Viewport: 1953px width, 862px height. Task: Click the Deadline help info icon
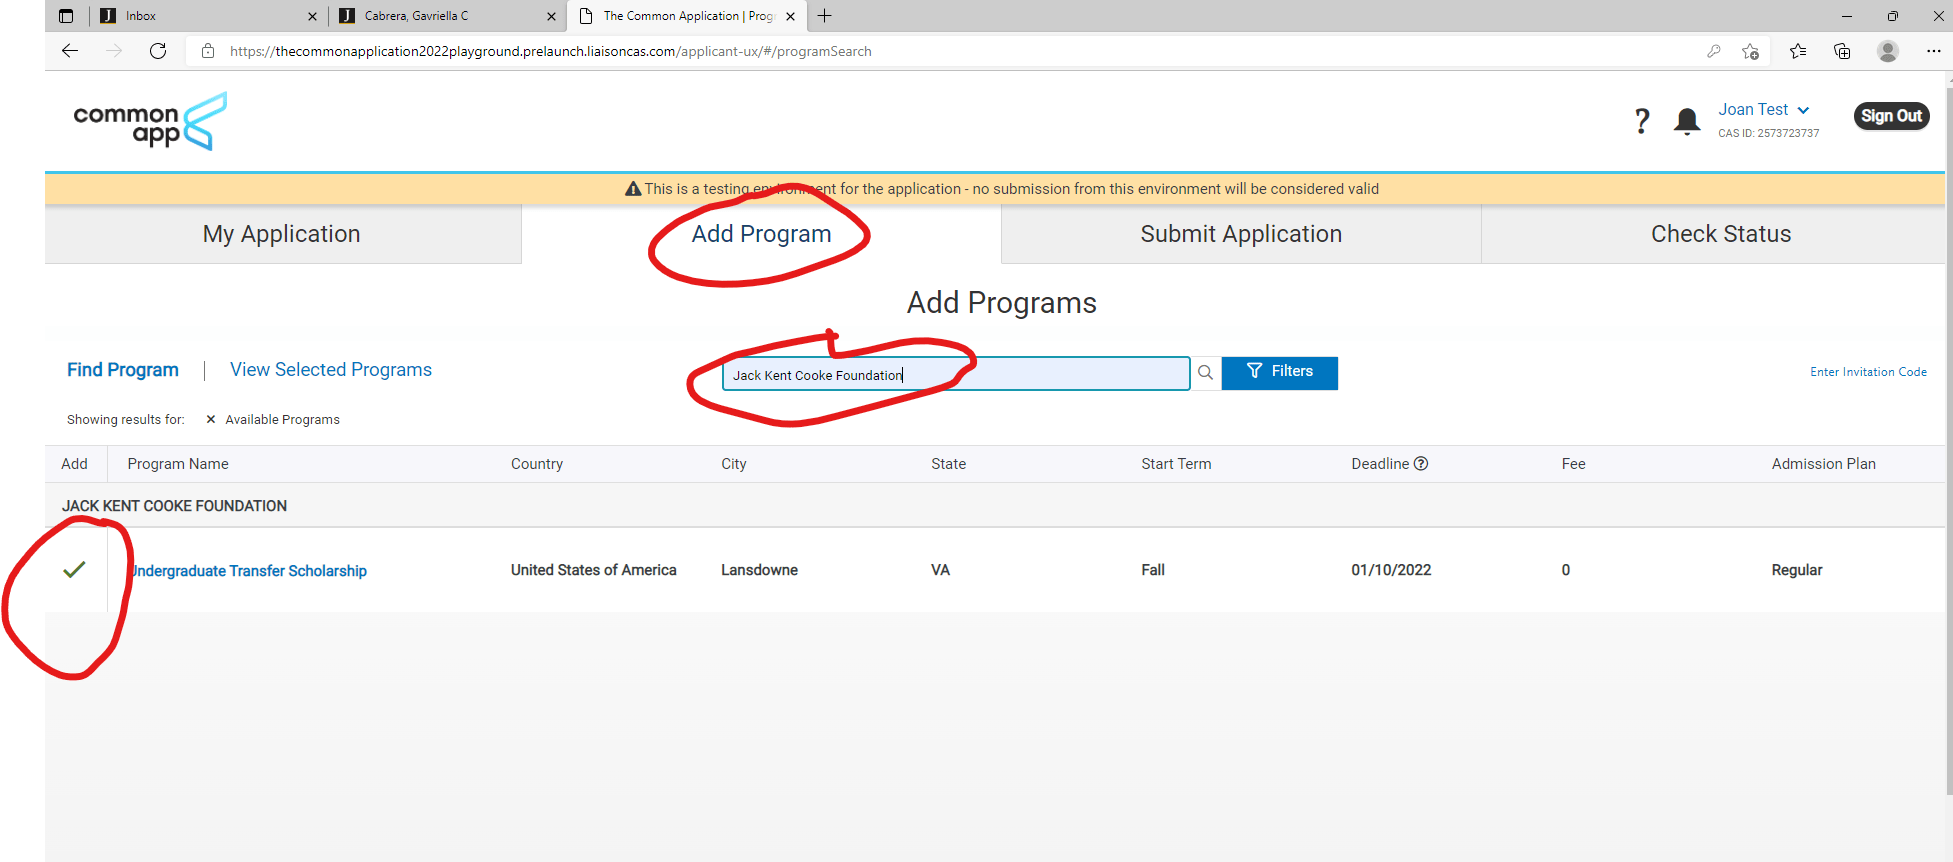(x=1421, y=463)
